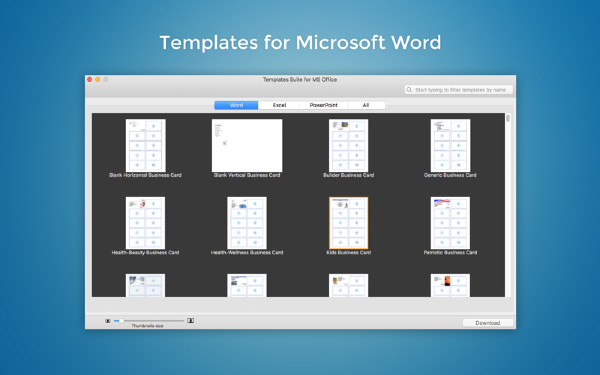Click the large thumbnail size icon
The height and width of the screenshot is (375, 600).
click(190, 320)
